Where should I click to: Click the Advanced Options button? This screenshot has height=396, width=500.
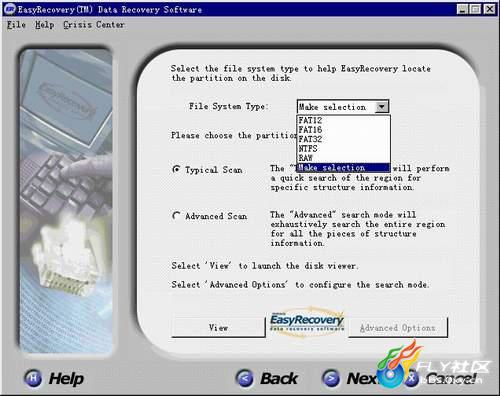coord(398,328)
